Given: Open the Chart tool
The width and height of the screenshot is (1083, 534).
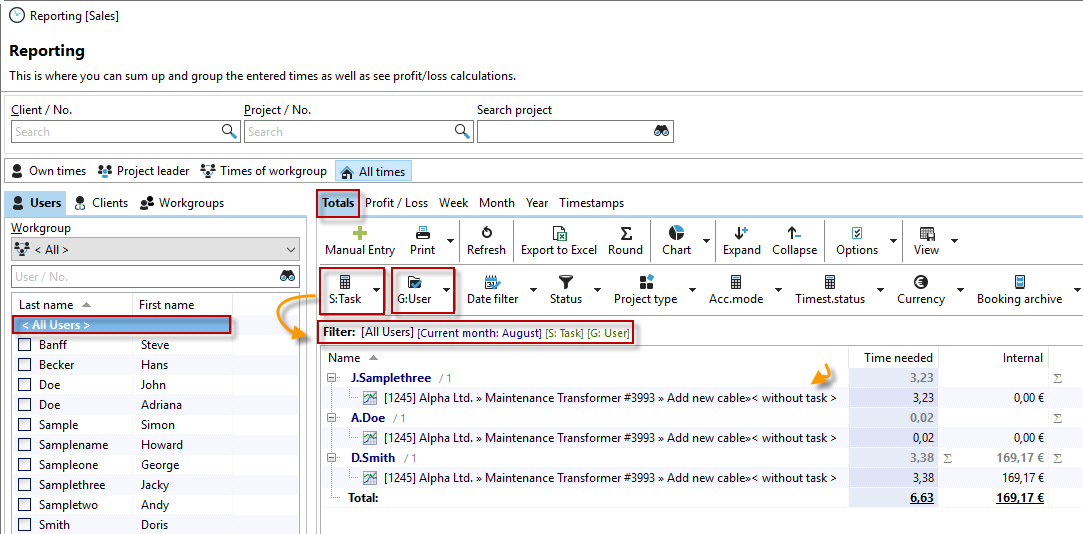Looking at the screenshot, I should [676, 233].
